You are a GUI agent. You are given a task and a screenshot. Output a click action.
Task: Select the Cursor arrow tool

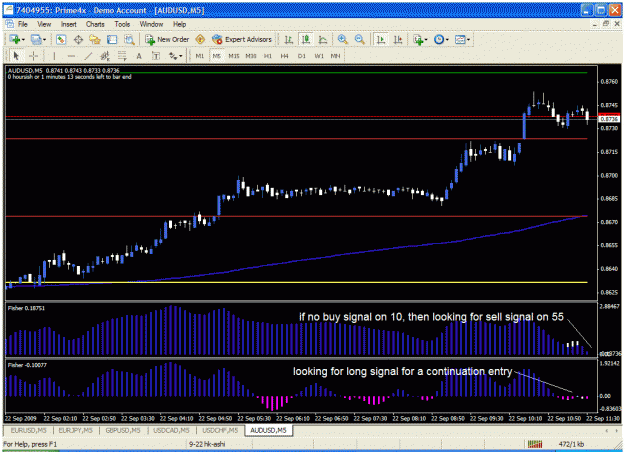pyautogui.click(x=16, y=56)
